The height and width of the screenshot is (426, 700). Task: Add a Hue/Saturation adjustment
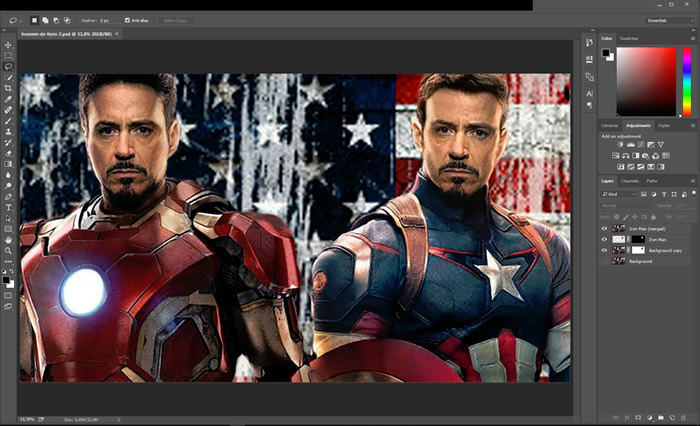pyautogui.click(x=616, y=156)
